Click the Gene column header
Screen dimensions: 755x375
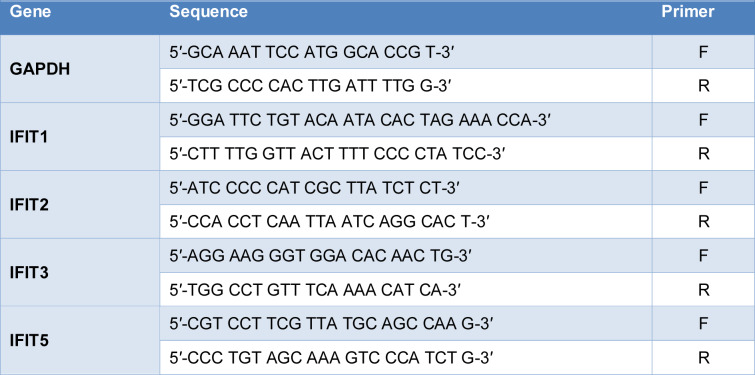pyautogui.click(x=30, y=12)
